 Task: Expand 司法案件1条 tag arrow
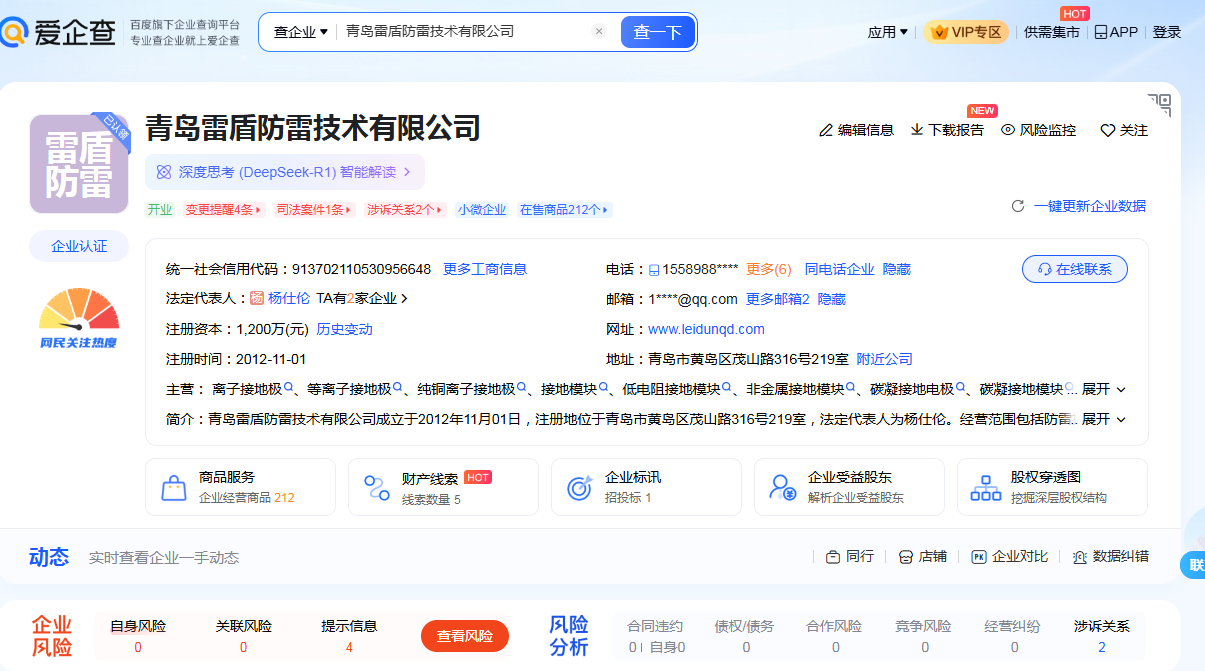349,210
